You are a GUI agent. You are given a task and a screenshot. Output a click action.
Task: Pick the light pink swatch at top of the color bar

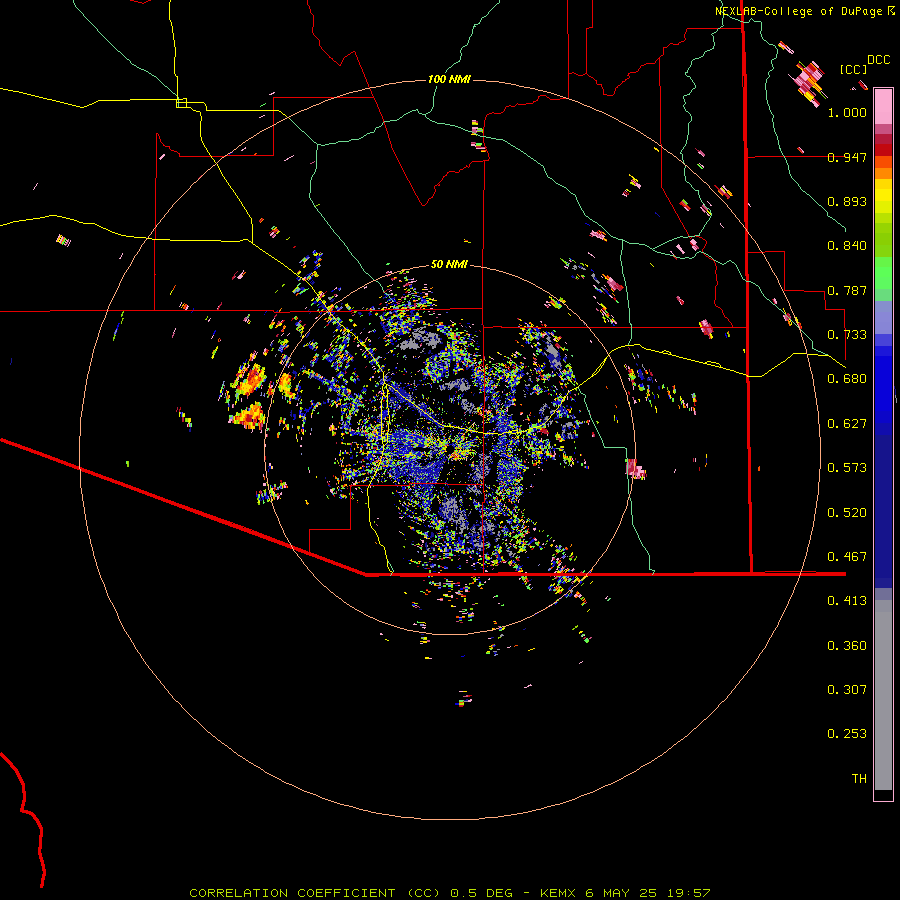(883, 106)
